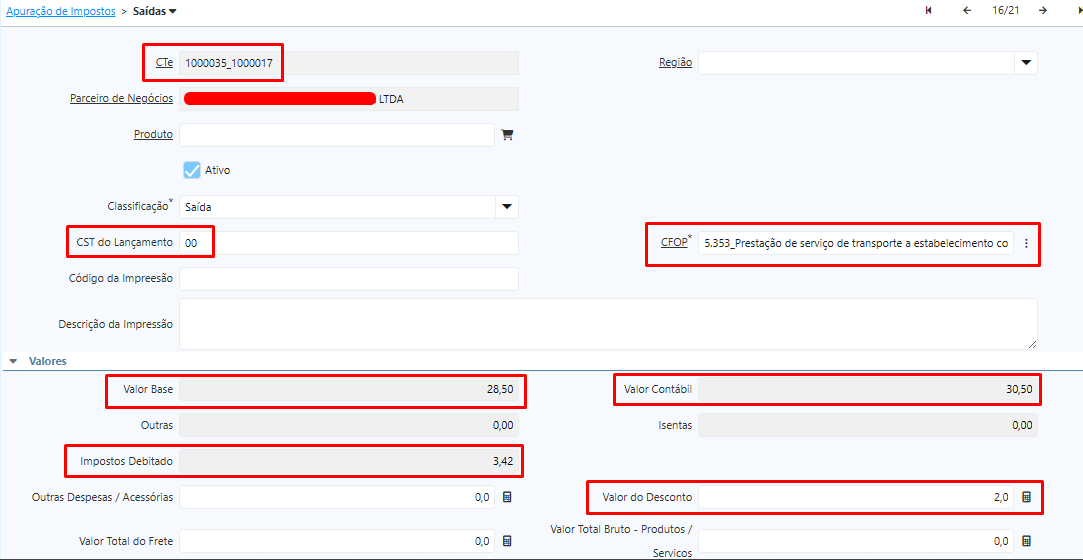Image resolution: width=1083 pixels, height=560 pixels.
Task: Go to first record navigation icon
Action: tap(929, 11)
